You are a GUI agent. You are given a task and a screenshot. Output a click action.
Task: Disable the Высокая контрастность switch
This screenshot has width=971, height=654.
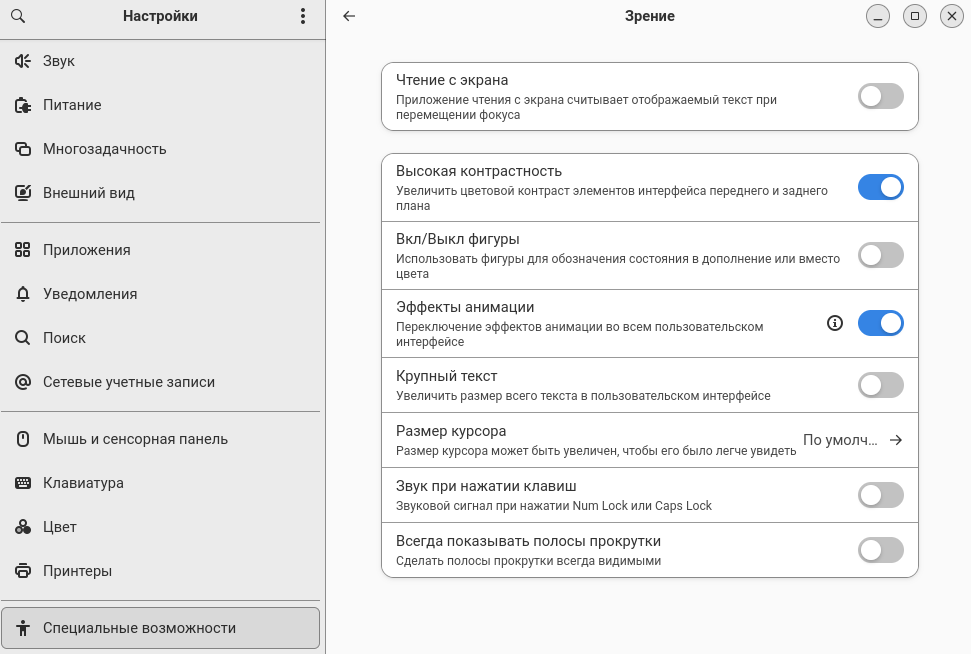(x=880, y=187)
